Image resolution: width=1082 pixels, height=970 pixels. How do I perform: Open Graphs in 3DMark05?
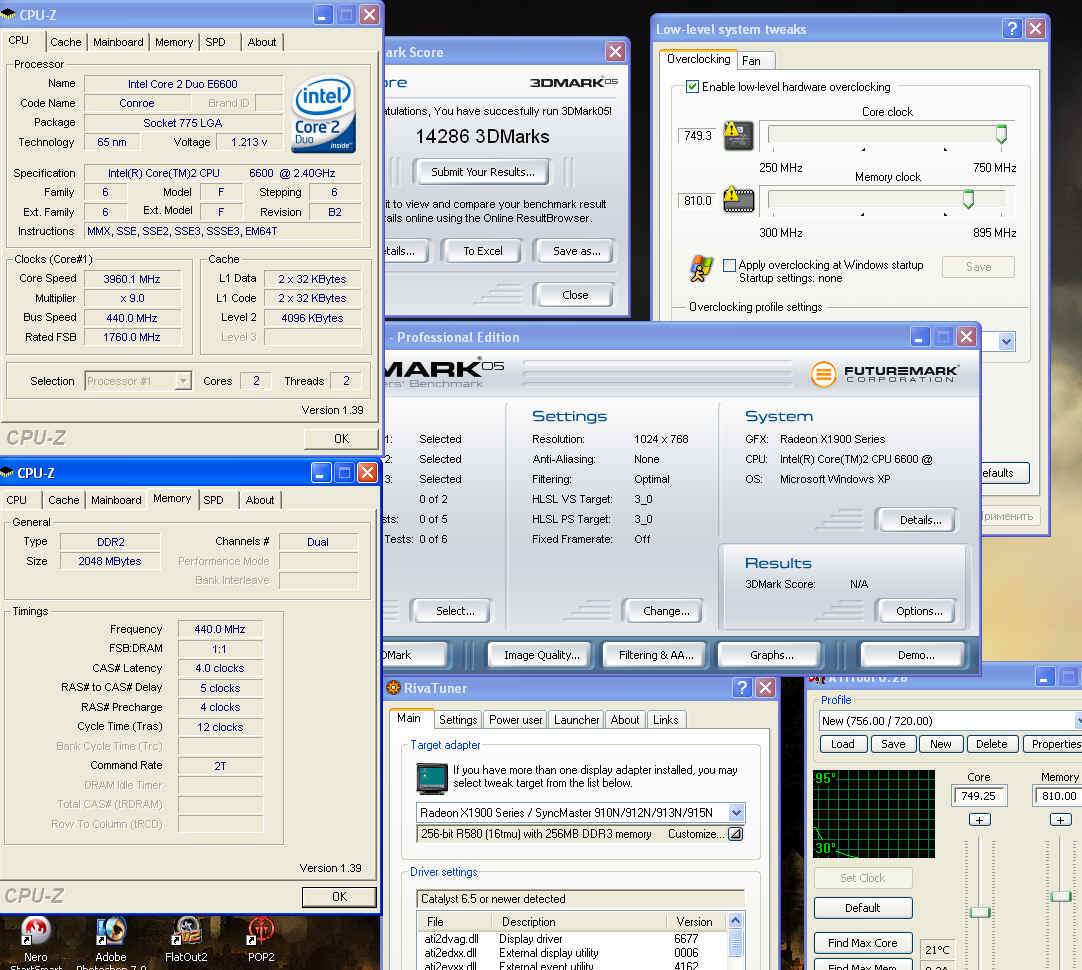(x=771, y=655)
